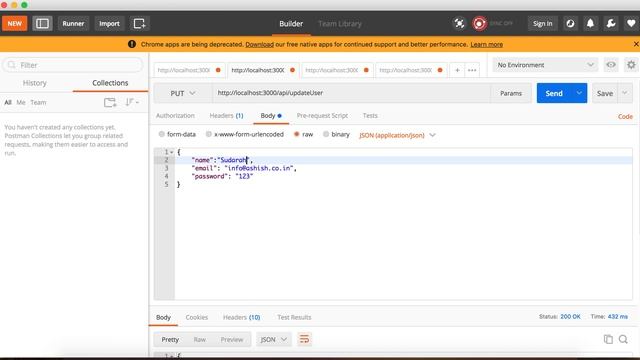Click the Filter search input
Viewport: 640px width, 360px height.
73,65
